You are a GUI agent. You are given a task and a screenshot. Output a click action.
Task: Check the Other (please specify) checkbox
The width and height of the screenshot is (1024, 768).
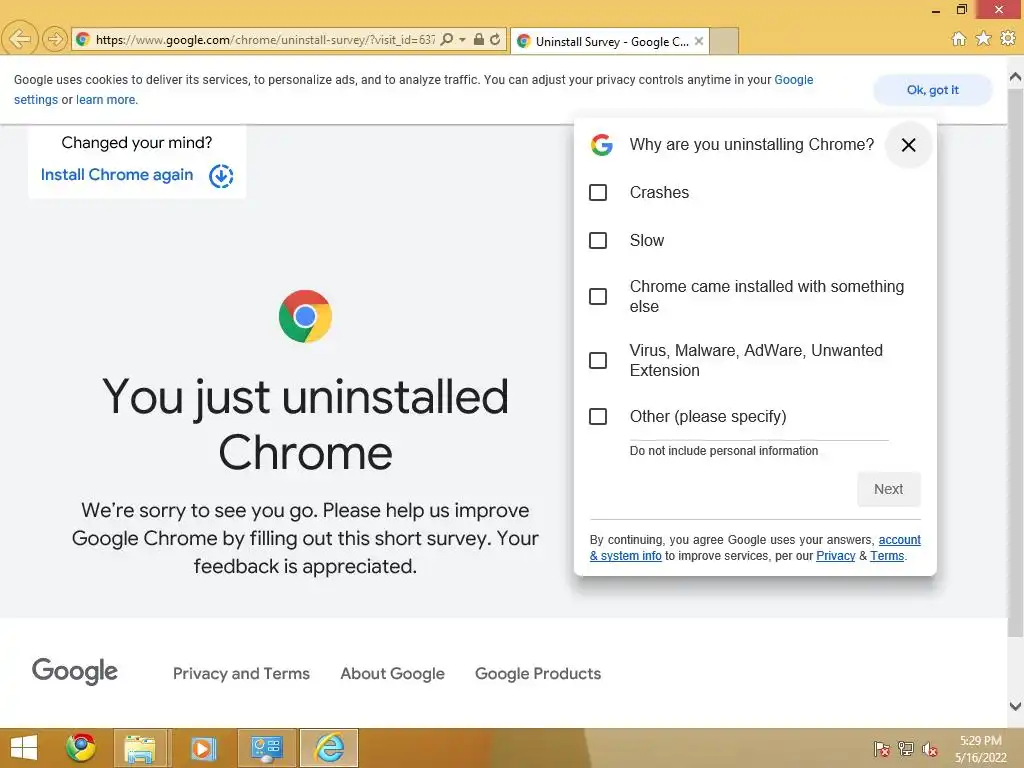598,417
